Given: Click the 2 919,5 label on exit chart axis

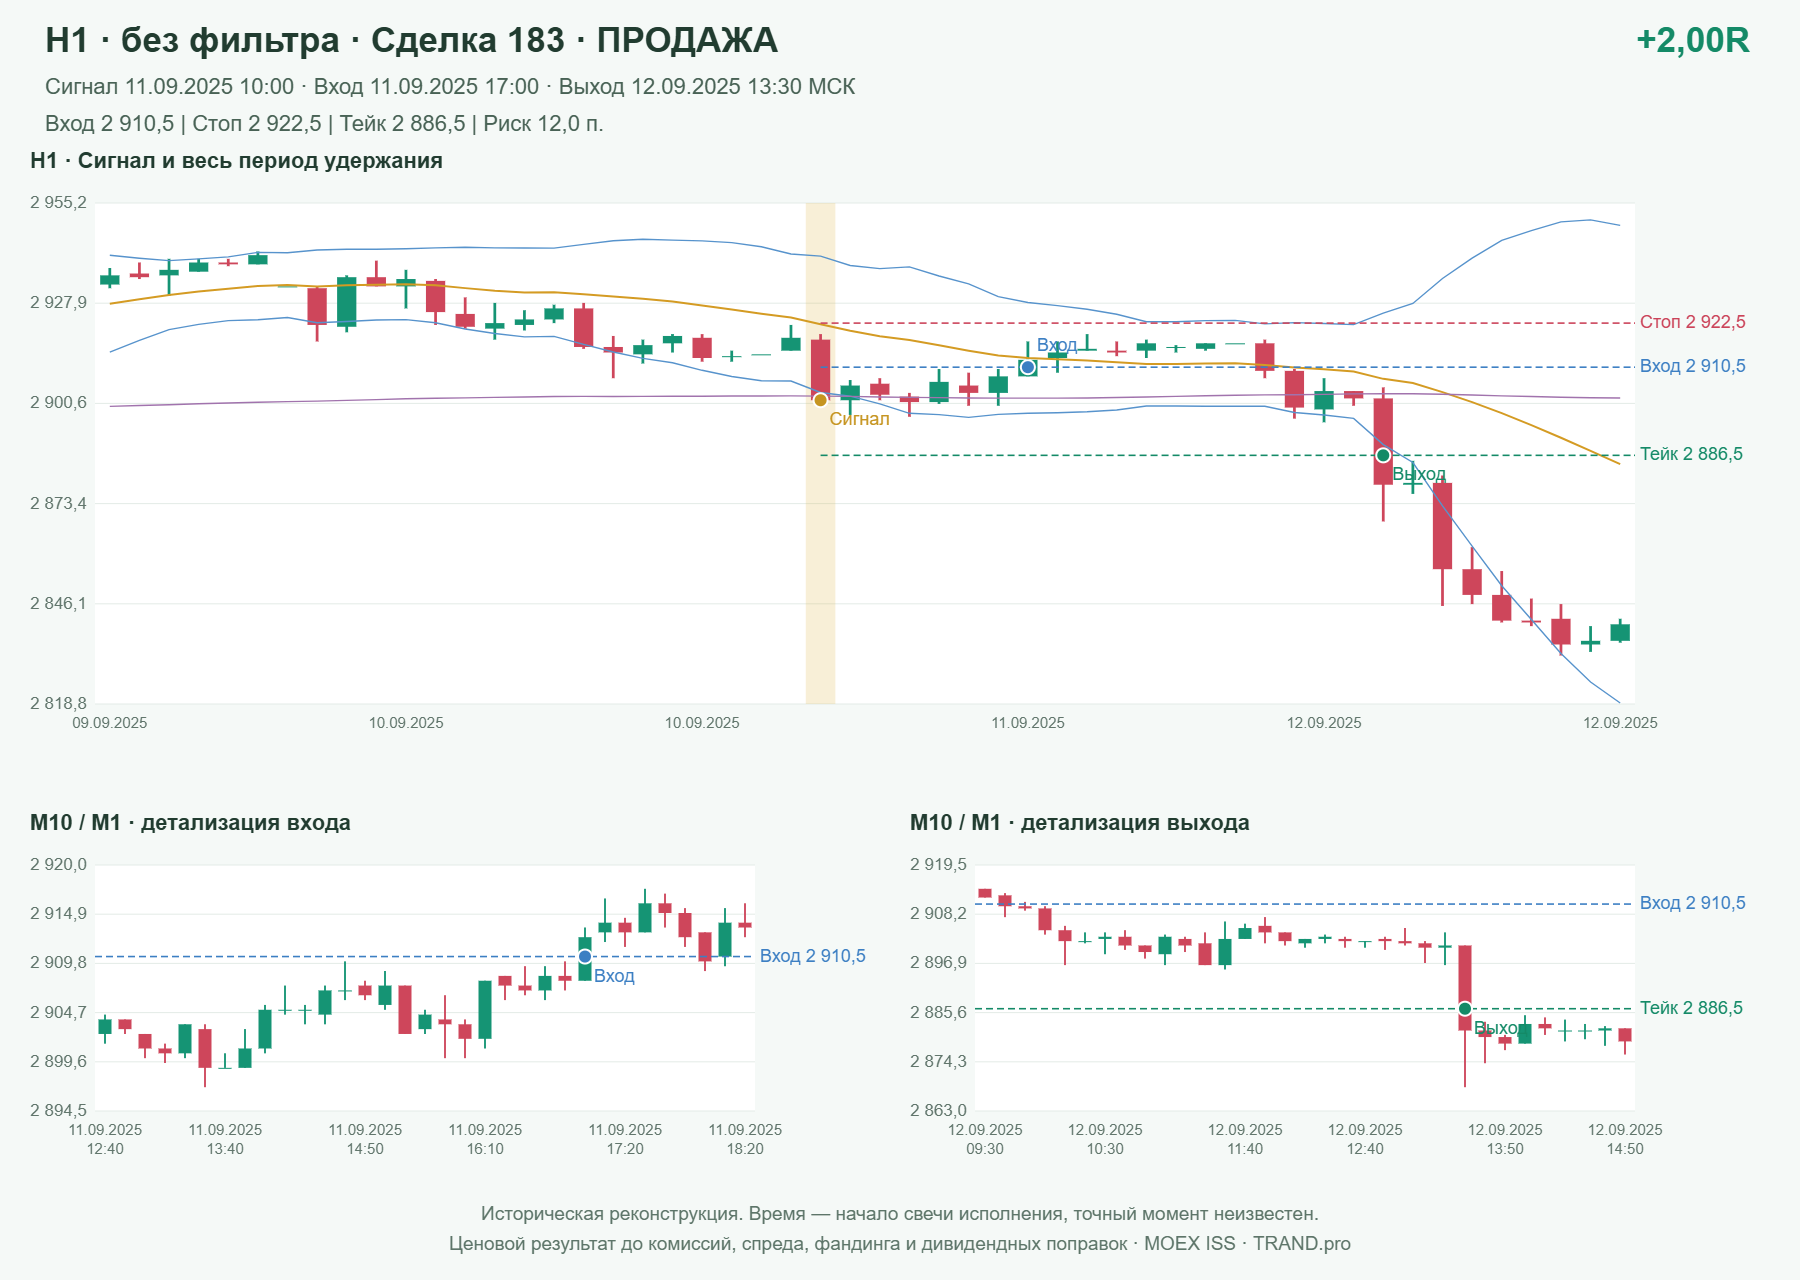Looking at the screenshot, I should point(938,865).
